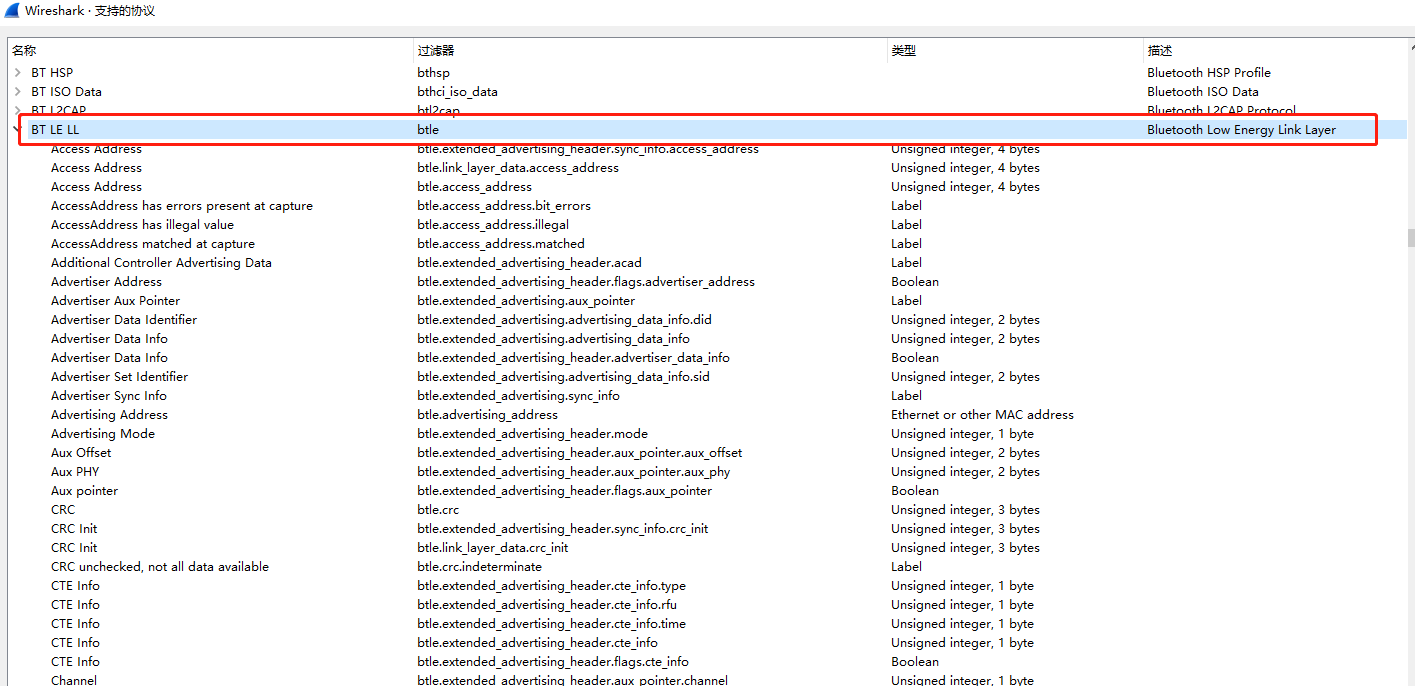
Task: Click the bthci_iso_data filter cell
Action: (x=457, y=92)
